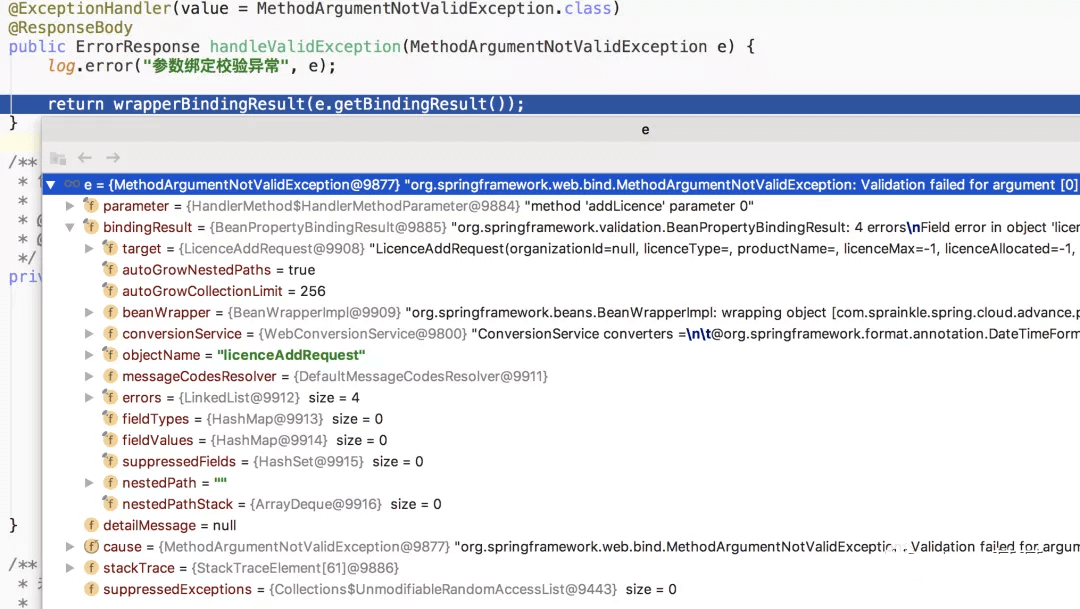
Task: Click the field icon beside 'parameter'
Action: (x=90, y=205)
